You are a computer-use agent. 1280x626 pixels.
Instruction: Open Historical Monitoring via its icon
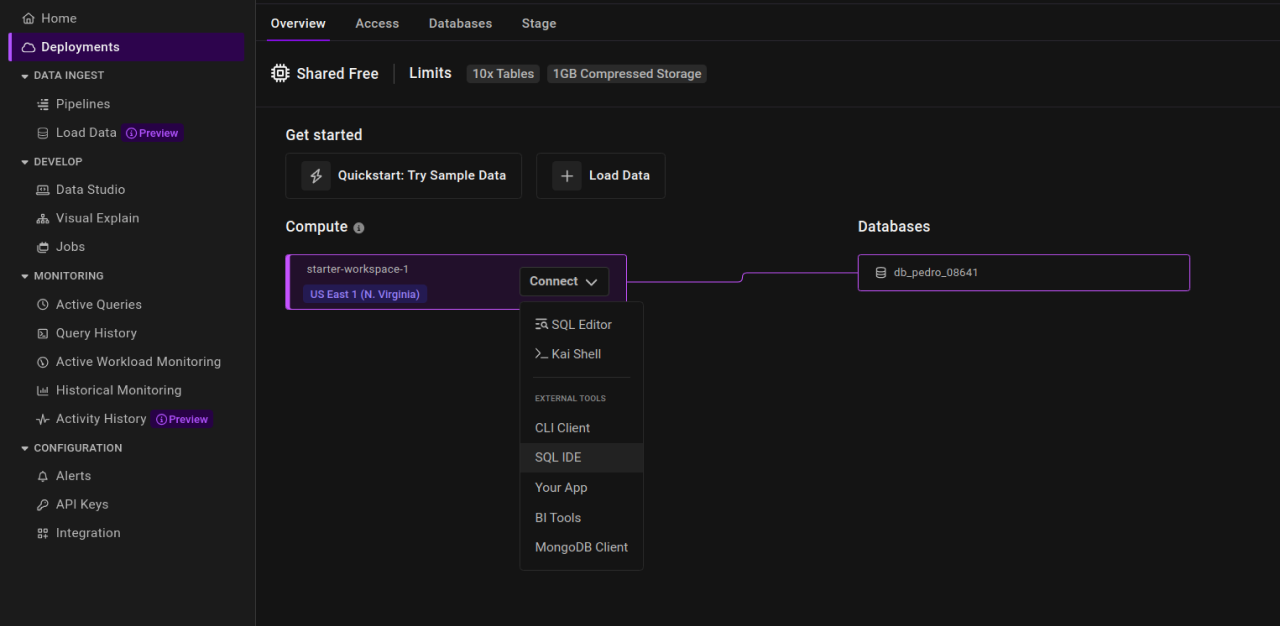pos(42,390)
